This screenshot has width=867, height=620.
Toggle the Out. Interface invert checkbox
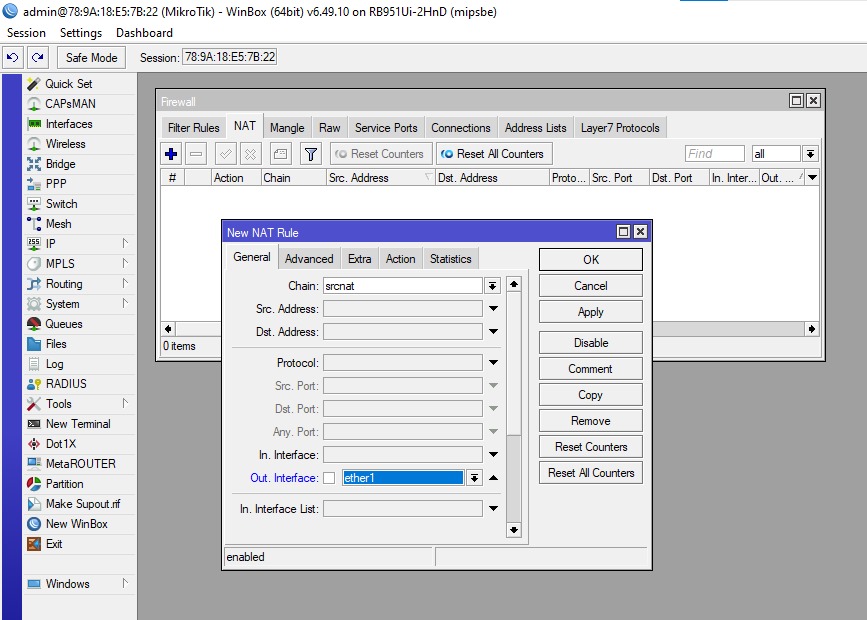[x=329, y=478]
